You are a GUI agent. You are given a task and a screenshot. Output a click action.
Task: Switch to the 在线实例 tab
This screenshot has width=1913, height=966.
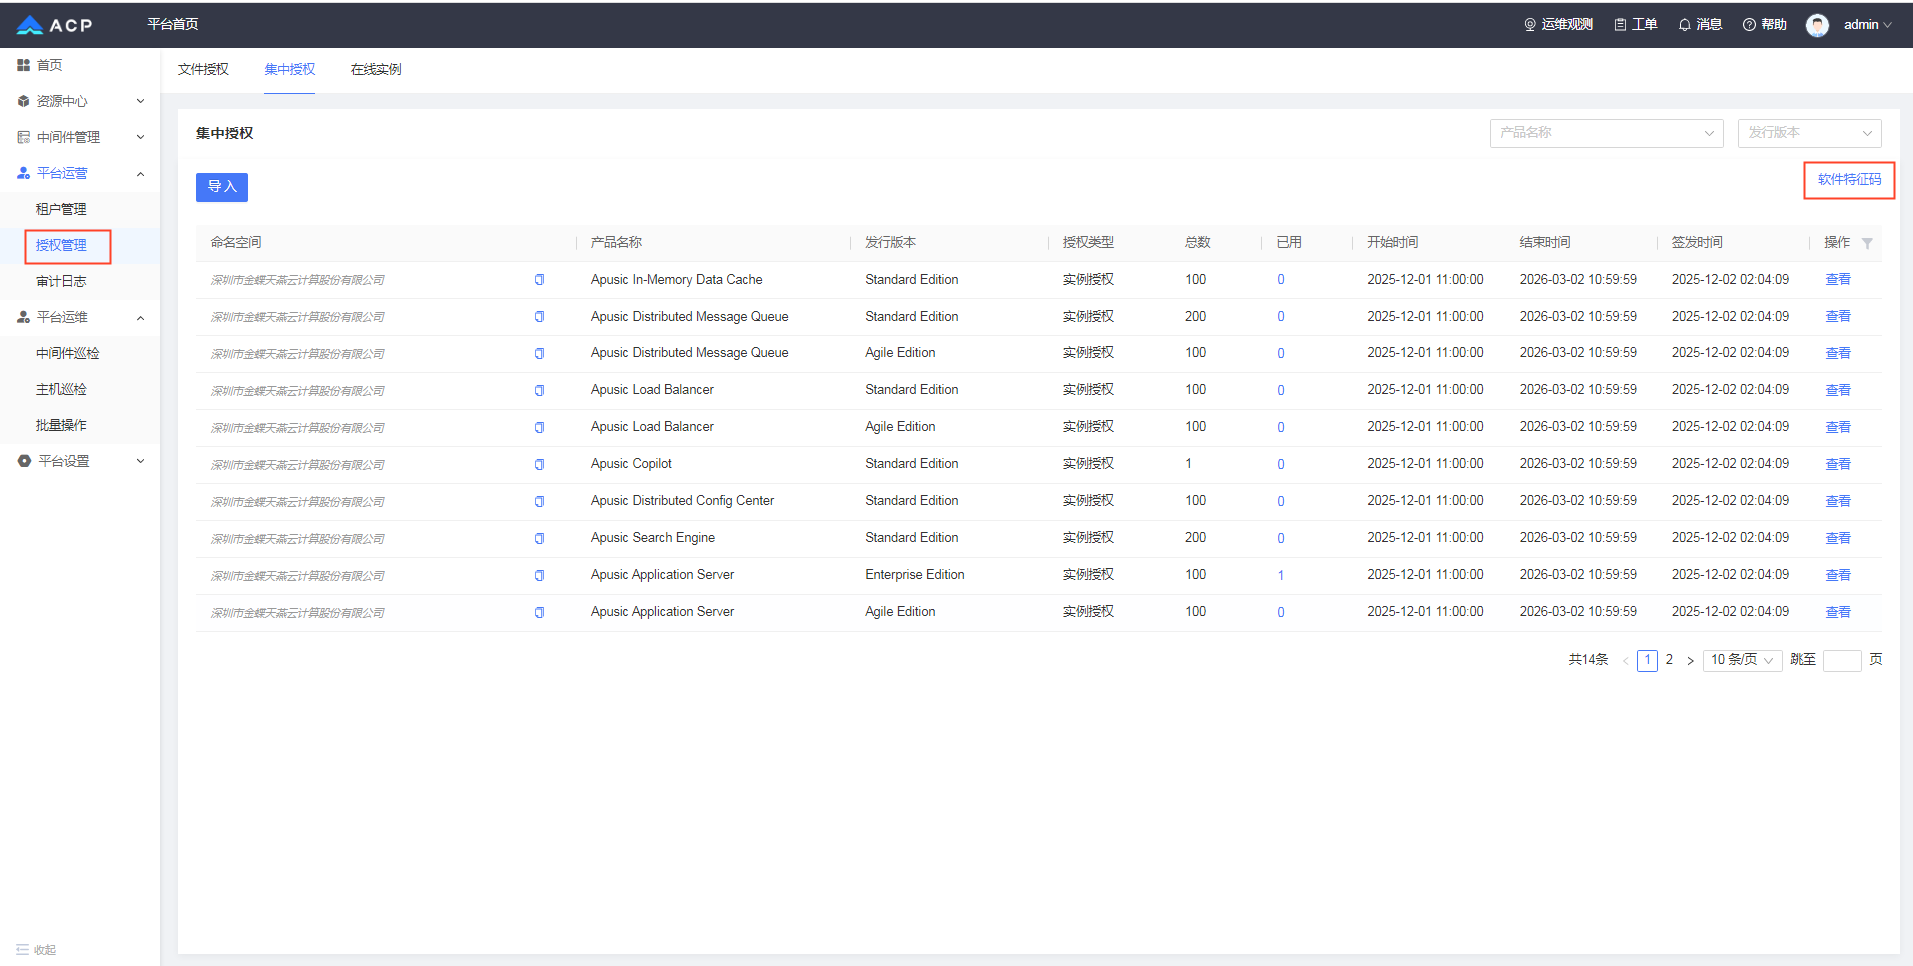[376, 69]
